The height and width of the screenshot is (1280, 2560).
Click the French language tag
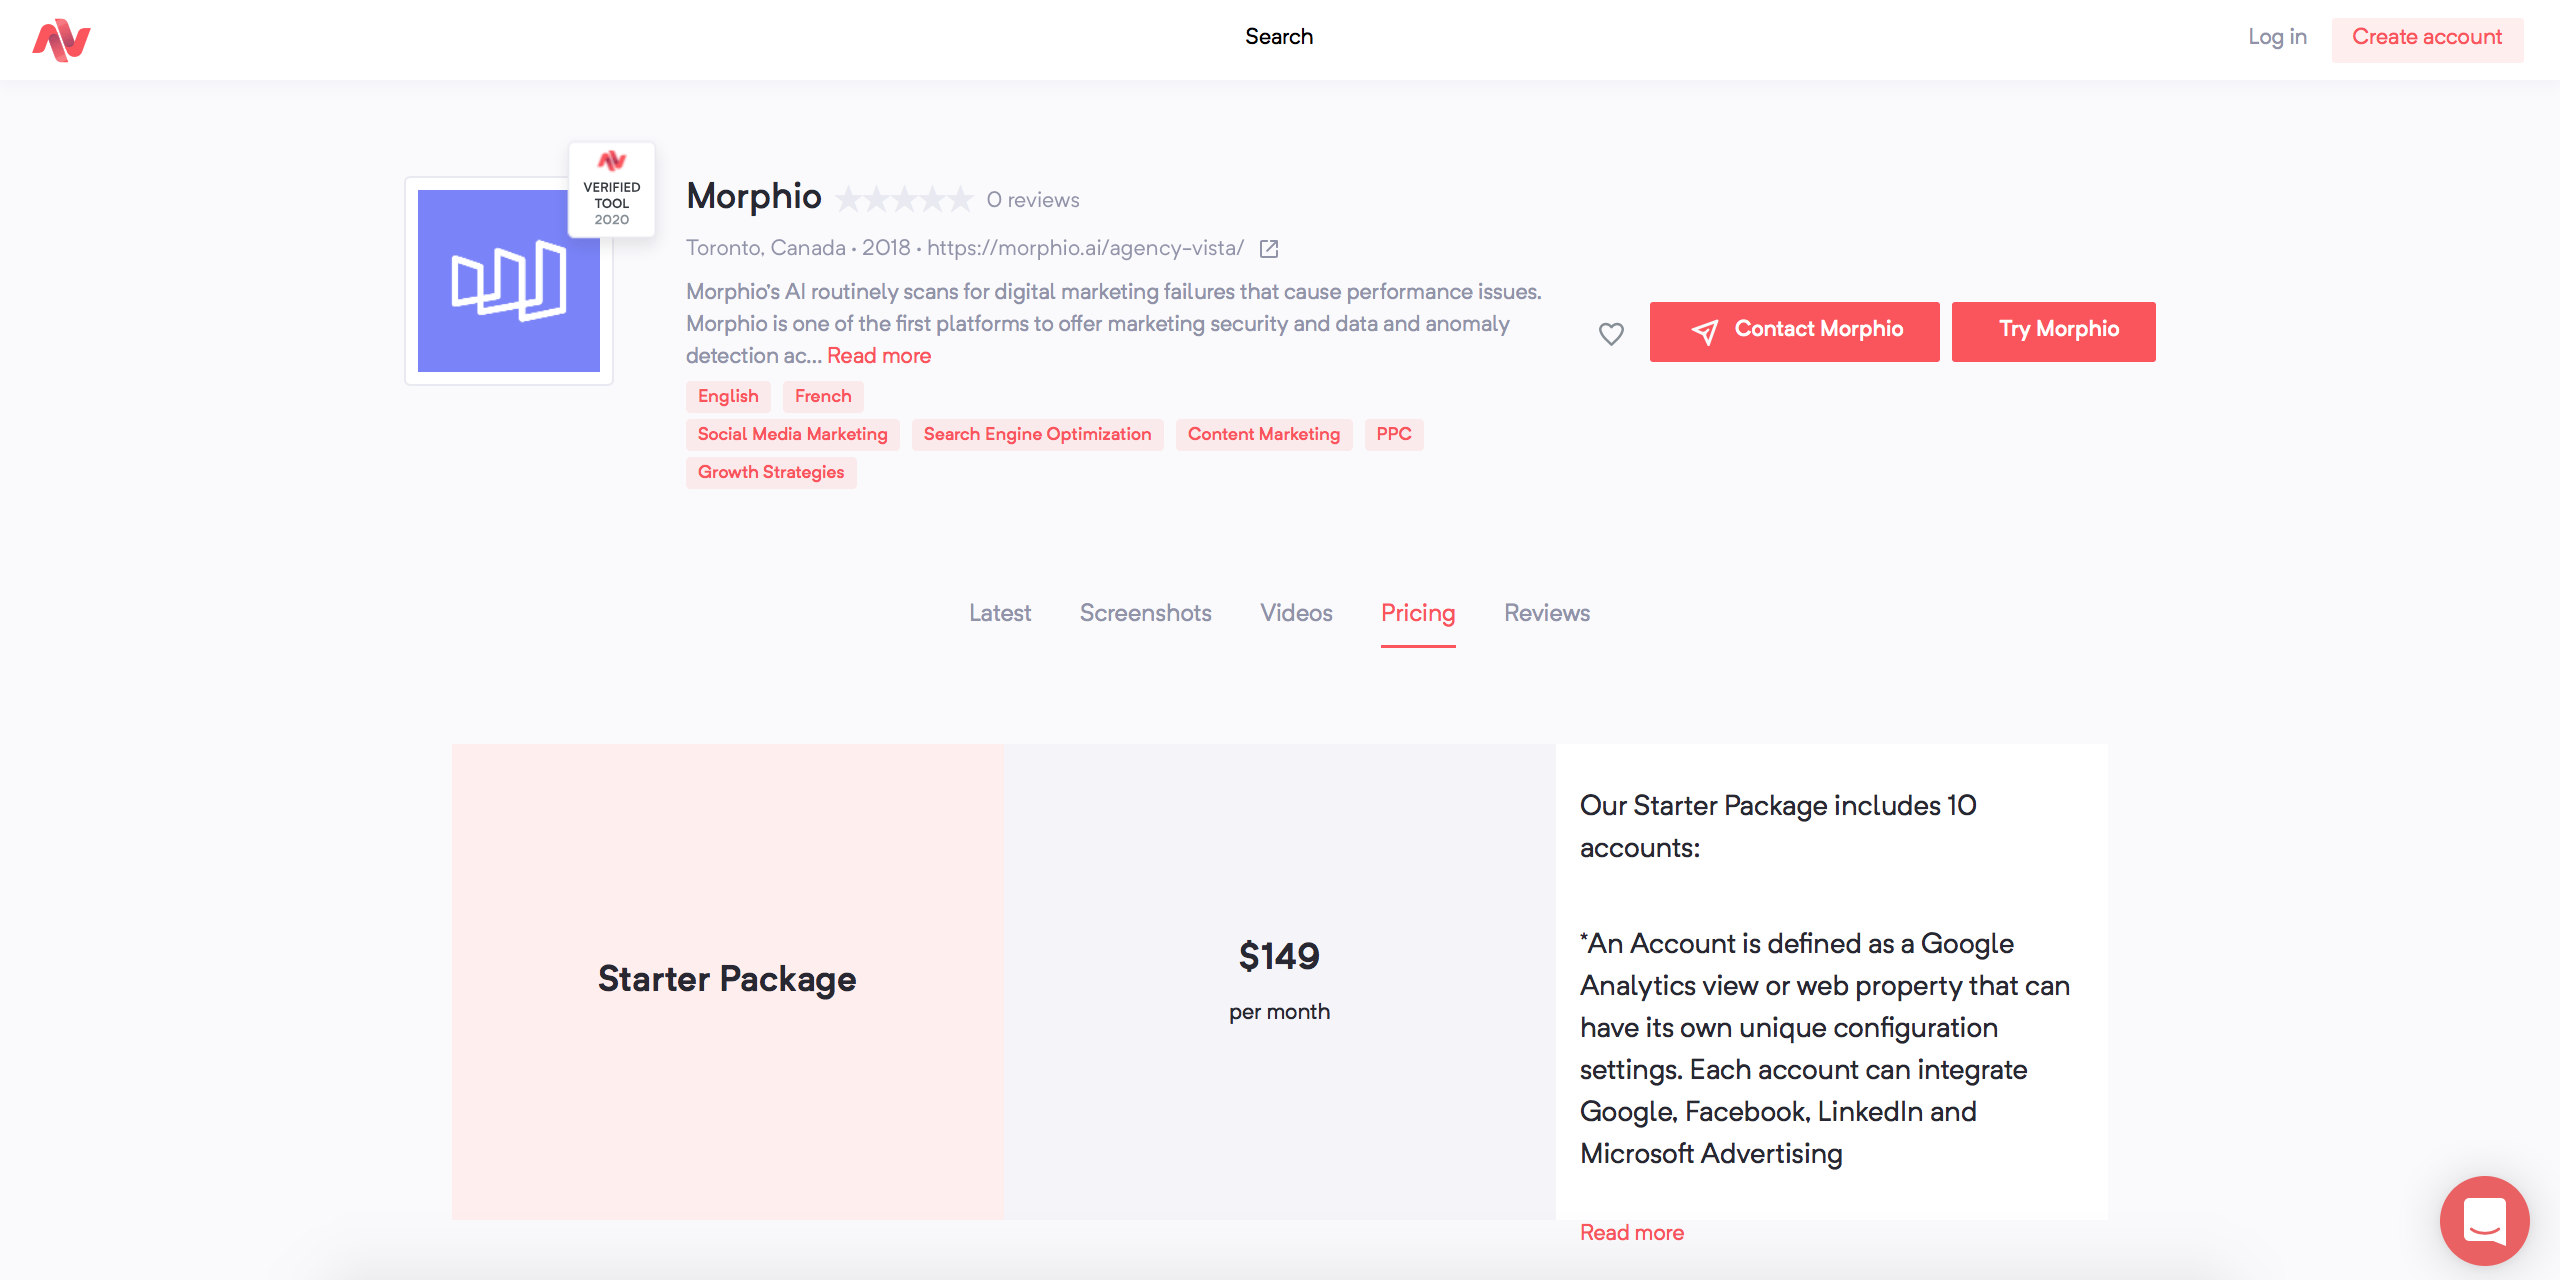point(823,396)
